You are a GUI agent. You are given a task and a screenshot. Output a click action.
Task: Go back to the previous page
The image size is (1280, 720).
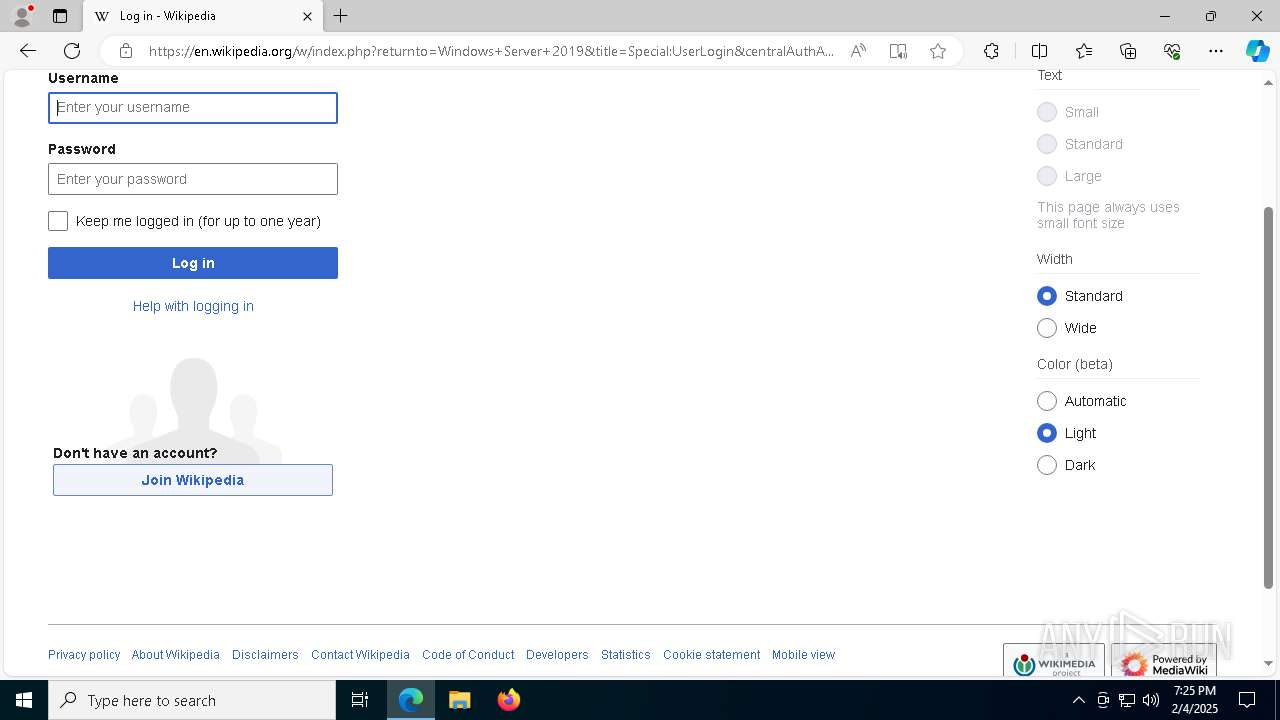[28, 51]
